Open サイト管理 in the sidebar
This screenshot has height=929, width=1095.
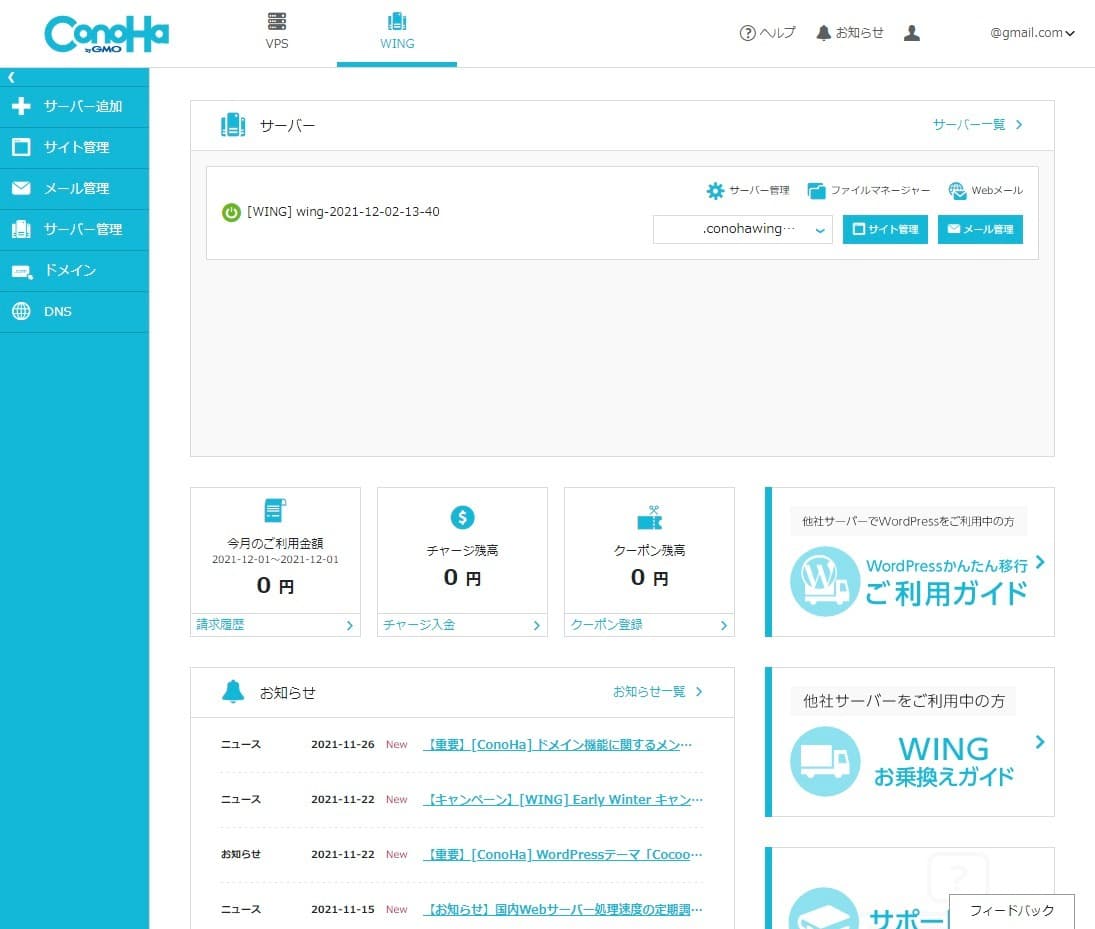(x=74, y=147)
